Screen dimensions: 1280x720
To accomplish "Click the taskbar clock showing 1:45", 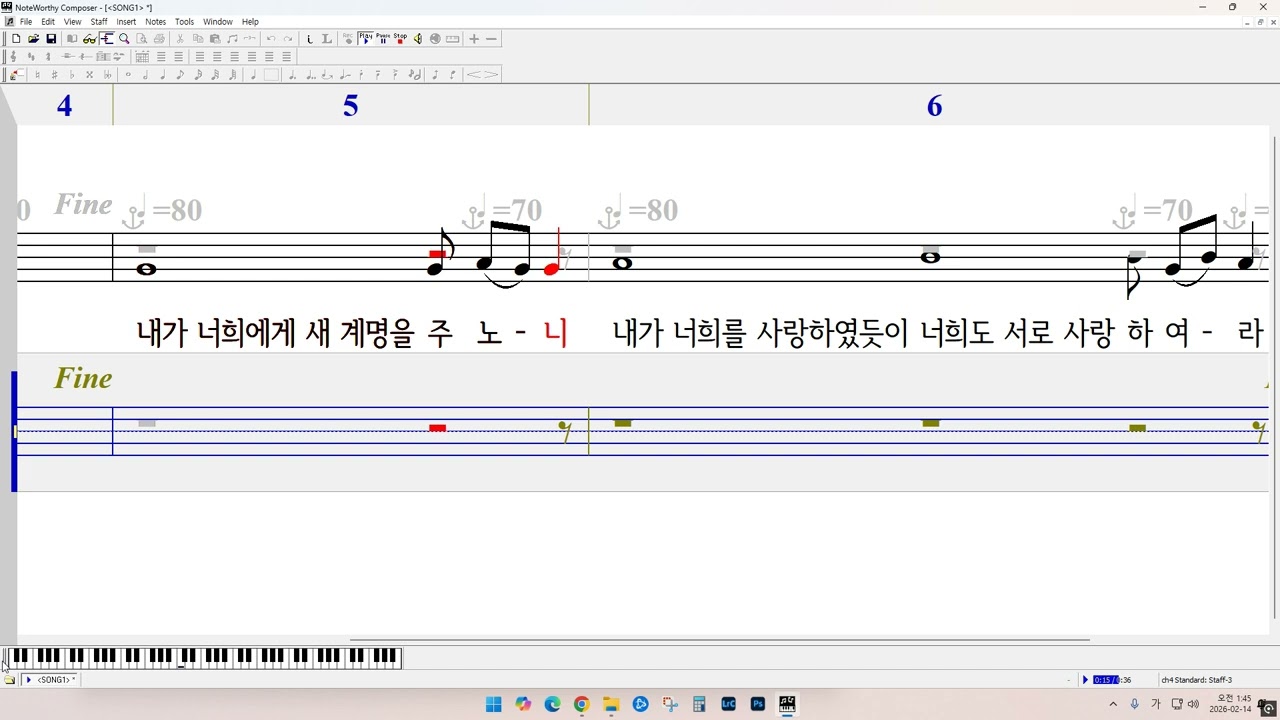I will [x=1231, y=704].
